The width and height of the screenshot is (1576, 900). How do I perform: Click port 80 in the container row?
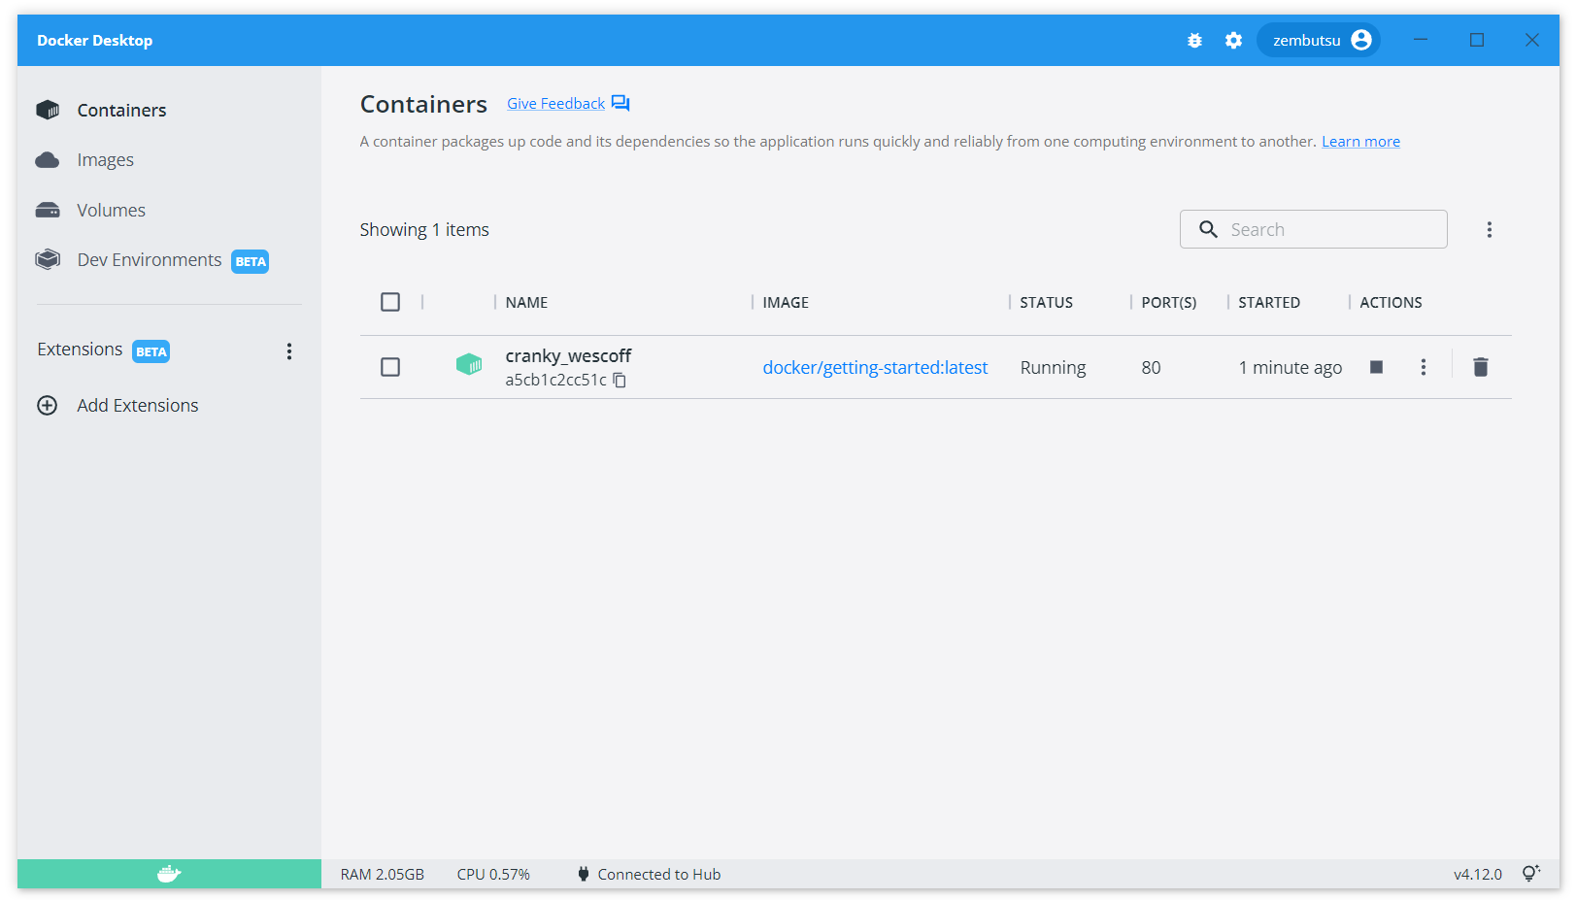1151,367
